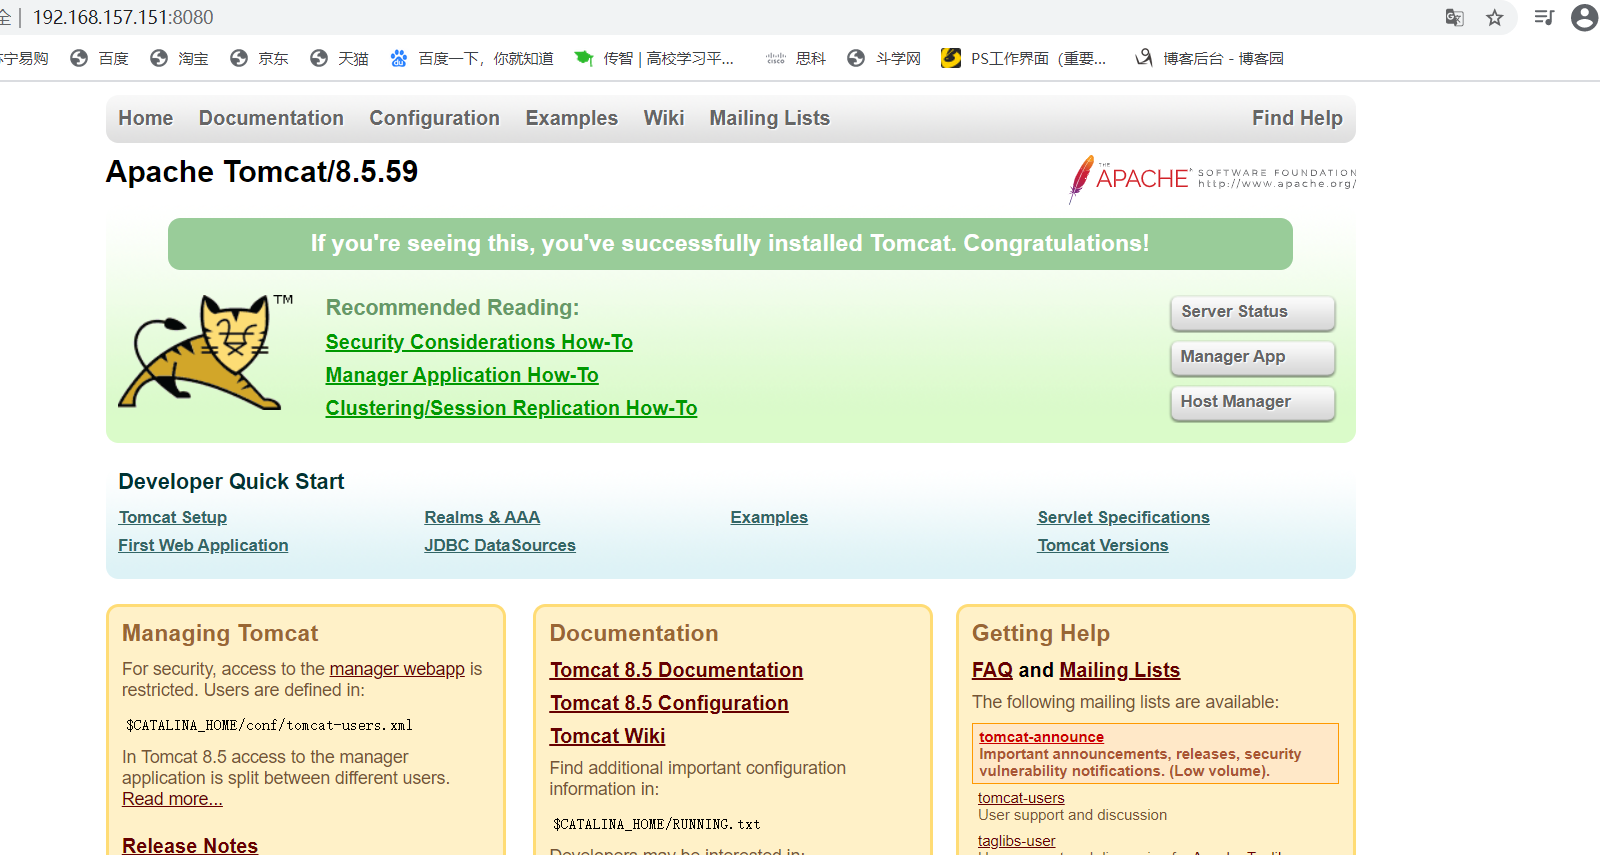This screenshot has width=1600, height=855.
Task: Open the 百度一下，你就知道 bookmark
Action: click(472, 59)
